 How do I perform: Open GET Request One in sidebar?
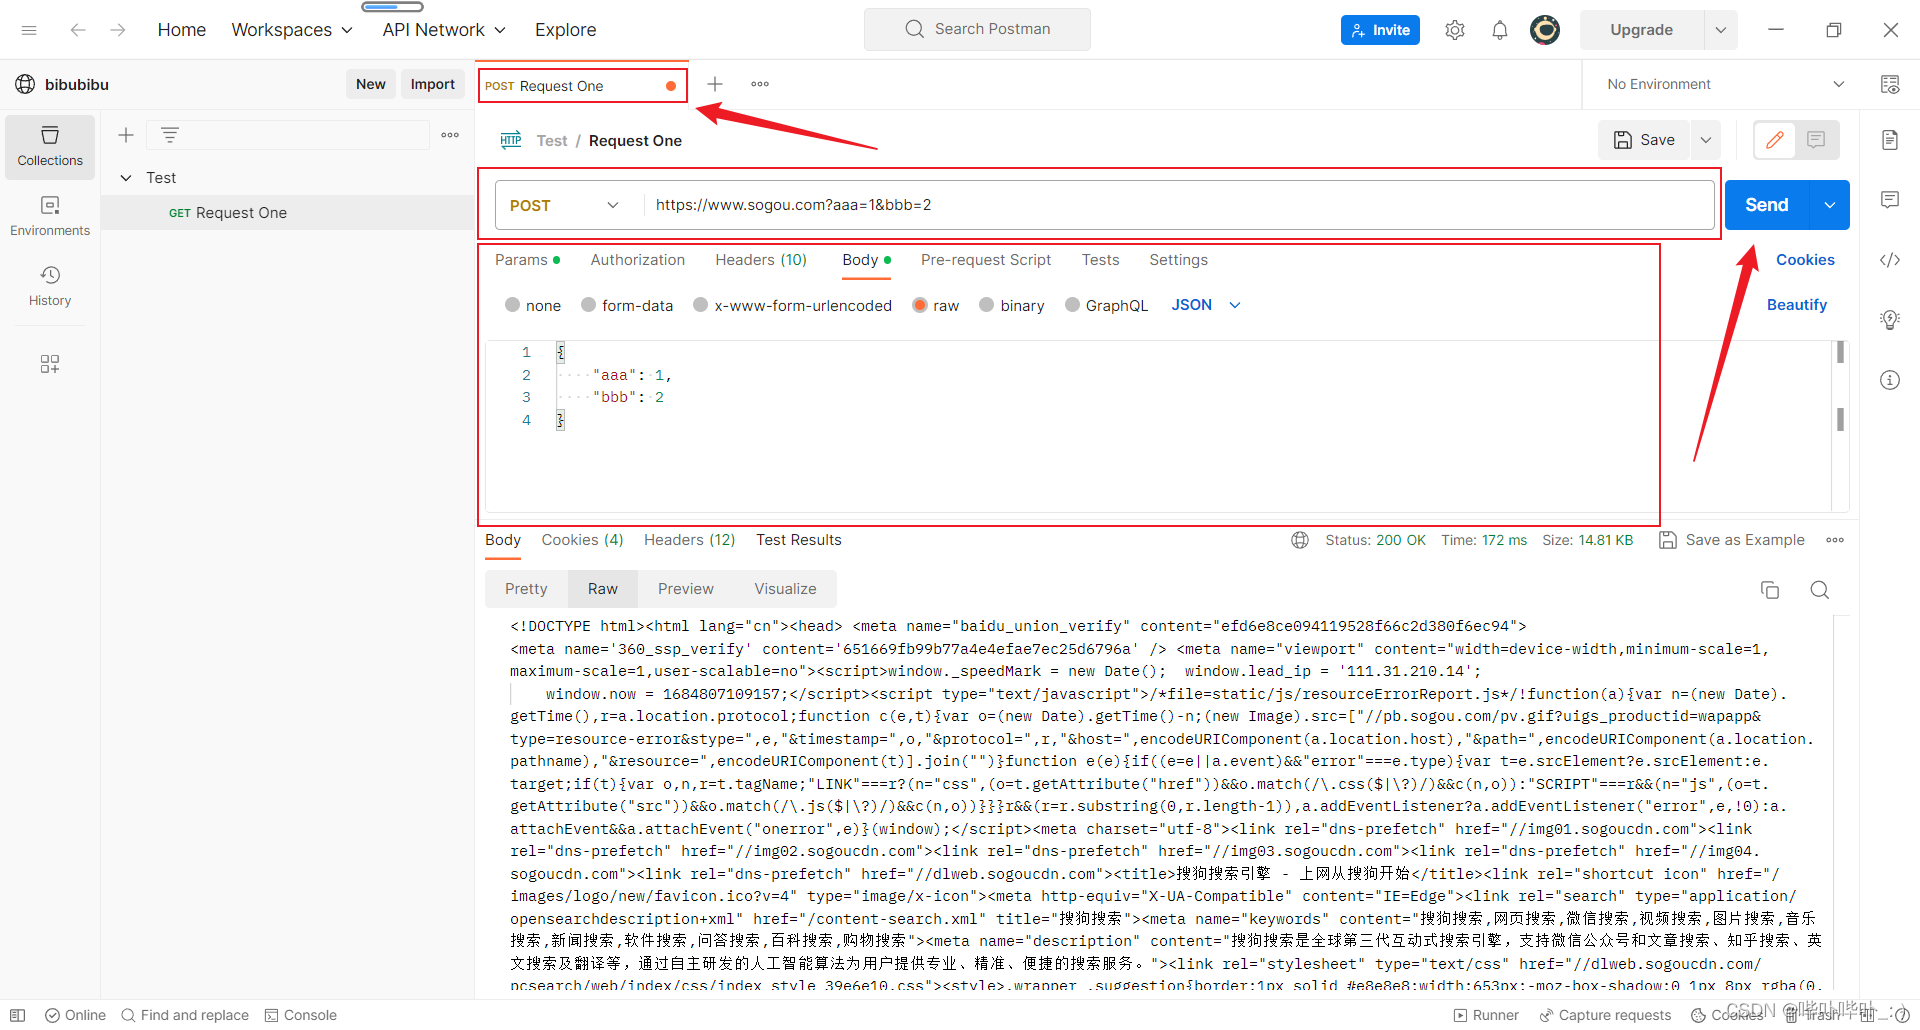287,213
